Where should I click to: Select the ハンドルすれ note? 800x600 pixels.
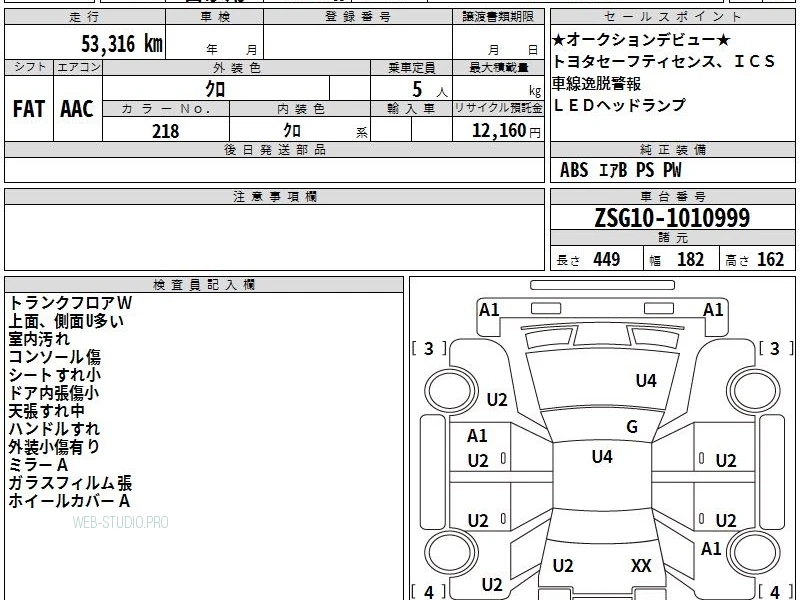pos(54,429)
